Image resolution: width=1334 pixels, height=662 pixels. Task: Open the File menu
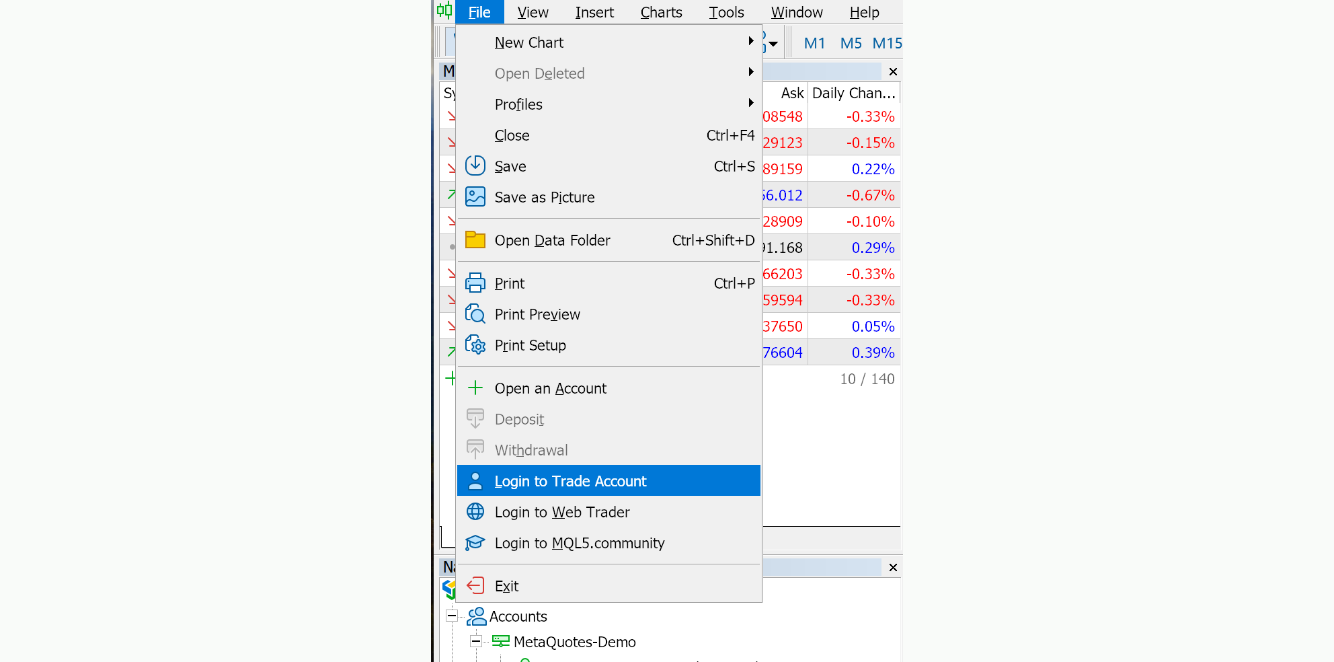[x=479, y=12]
